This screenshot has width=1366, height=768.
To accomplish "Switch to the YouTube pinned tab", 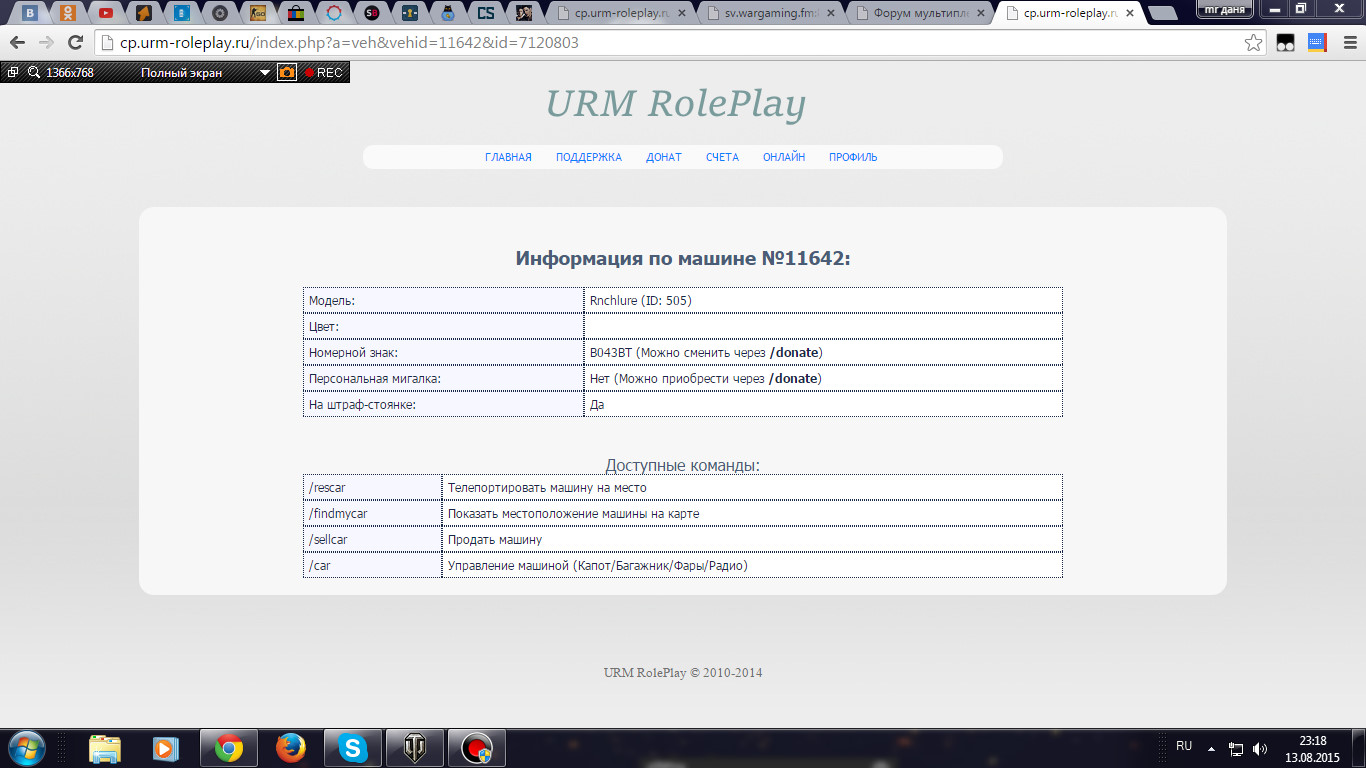I will [105, 13].
